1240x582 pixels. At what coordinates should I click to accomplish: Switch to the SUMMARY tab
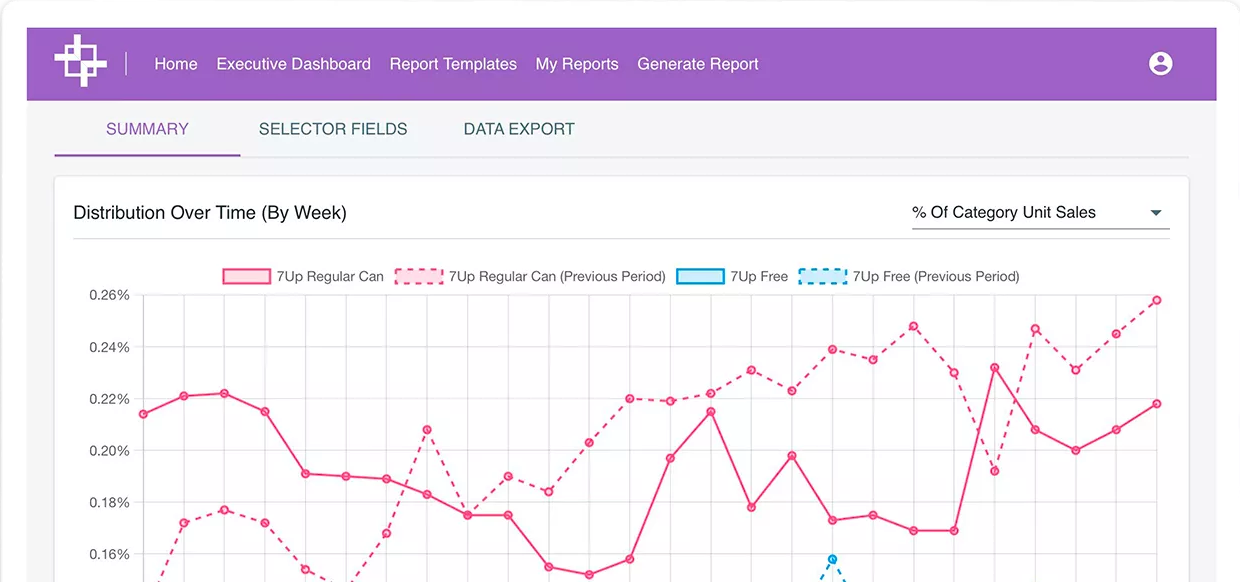click(147, 129)
